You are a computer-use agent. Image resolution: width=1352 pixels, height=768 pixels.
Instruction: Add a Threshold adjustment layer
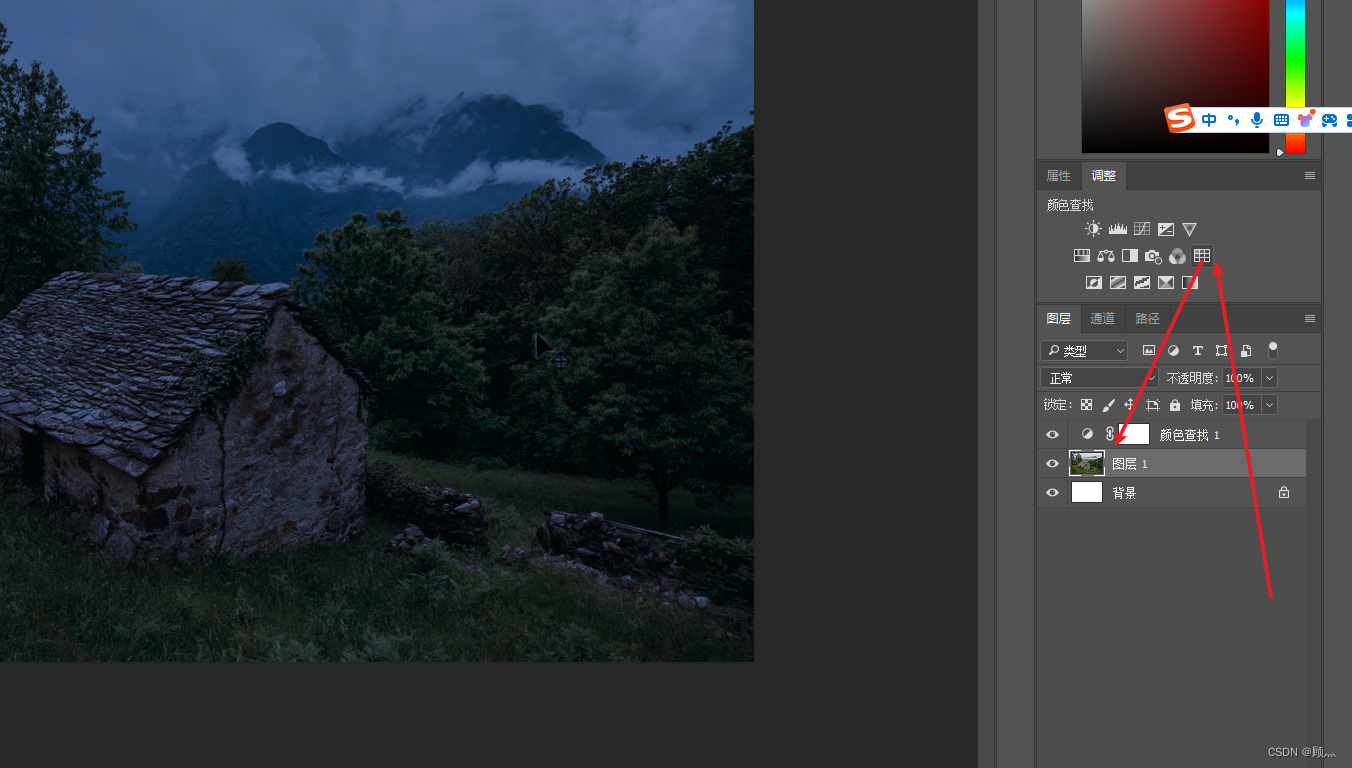coord(1141,283)
